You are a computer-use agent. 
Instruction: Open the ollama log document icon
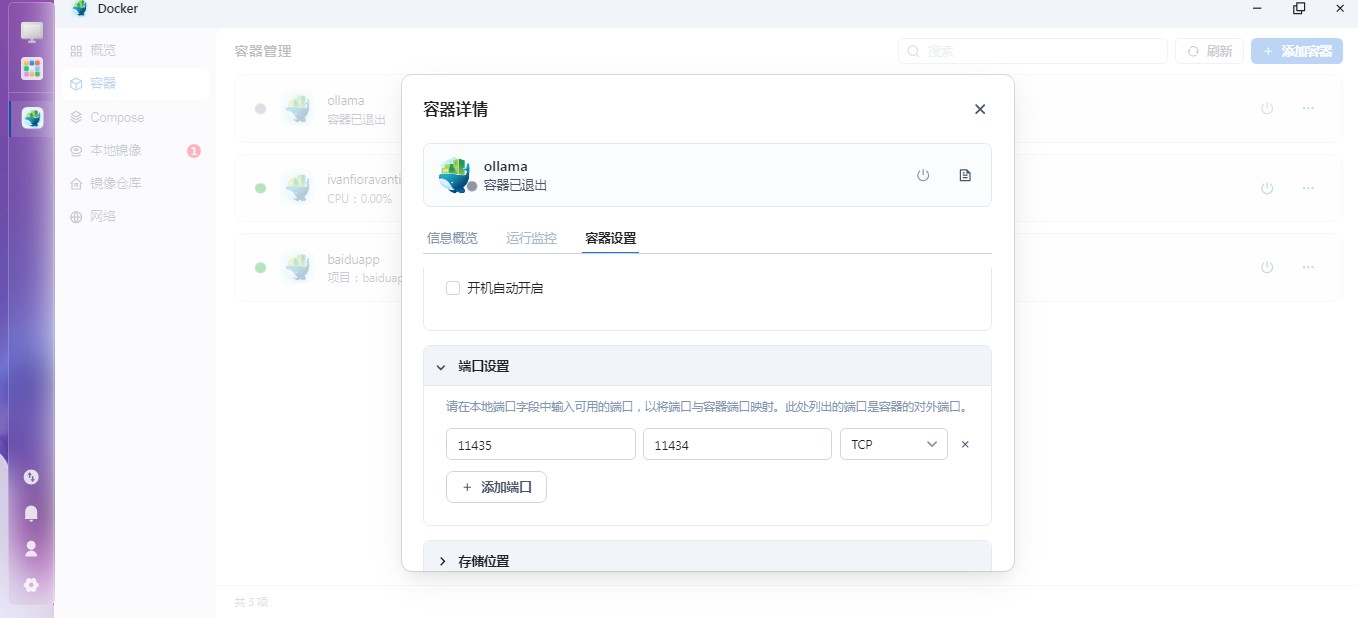coord(965,175)
